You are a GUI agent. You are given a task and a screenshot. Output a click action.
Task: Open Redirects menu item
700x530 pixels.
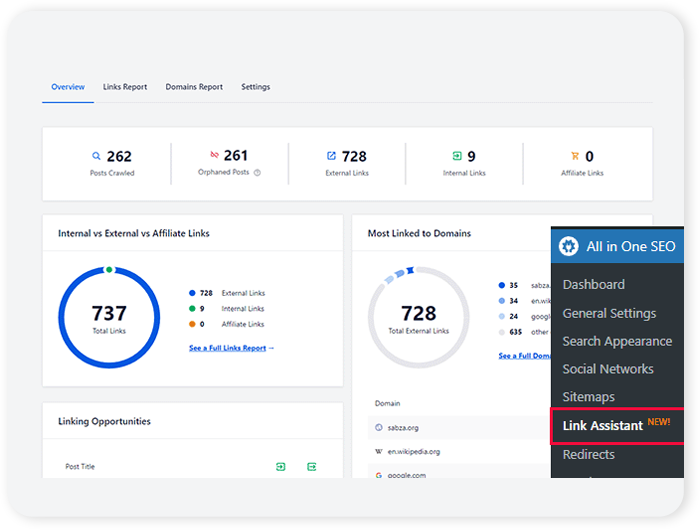pyautogui.click(x=588, y=455)
